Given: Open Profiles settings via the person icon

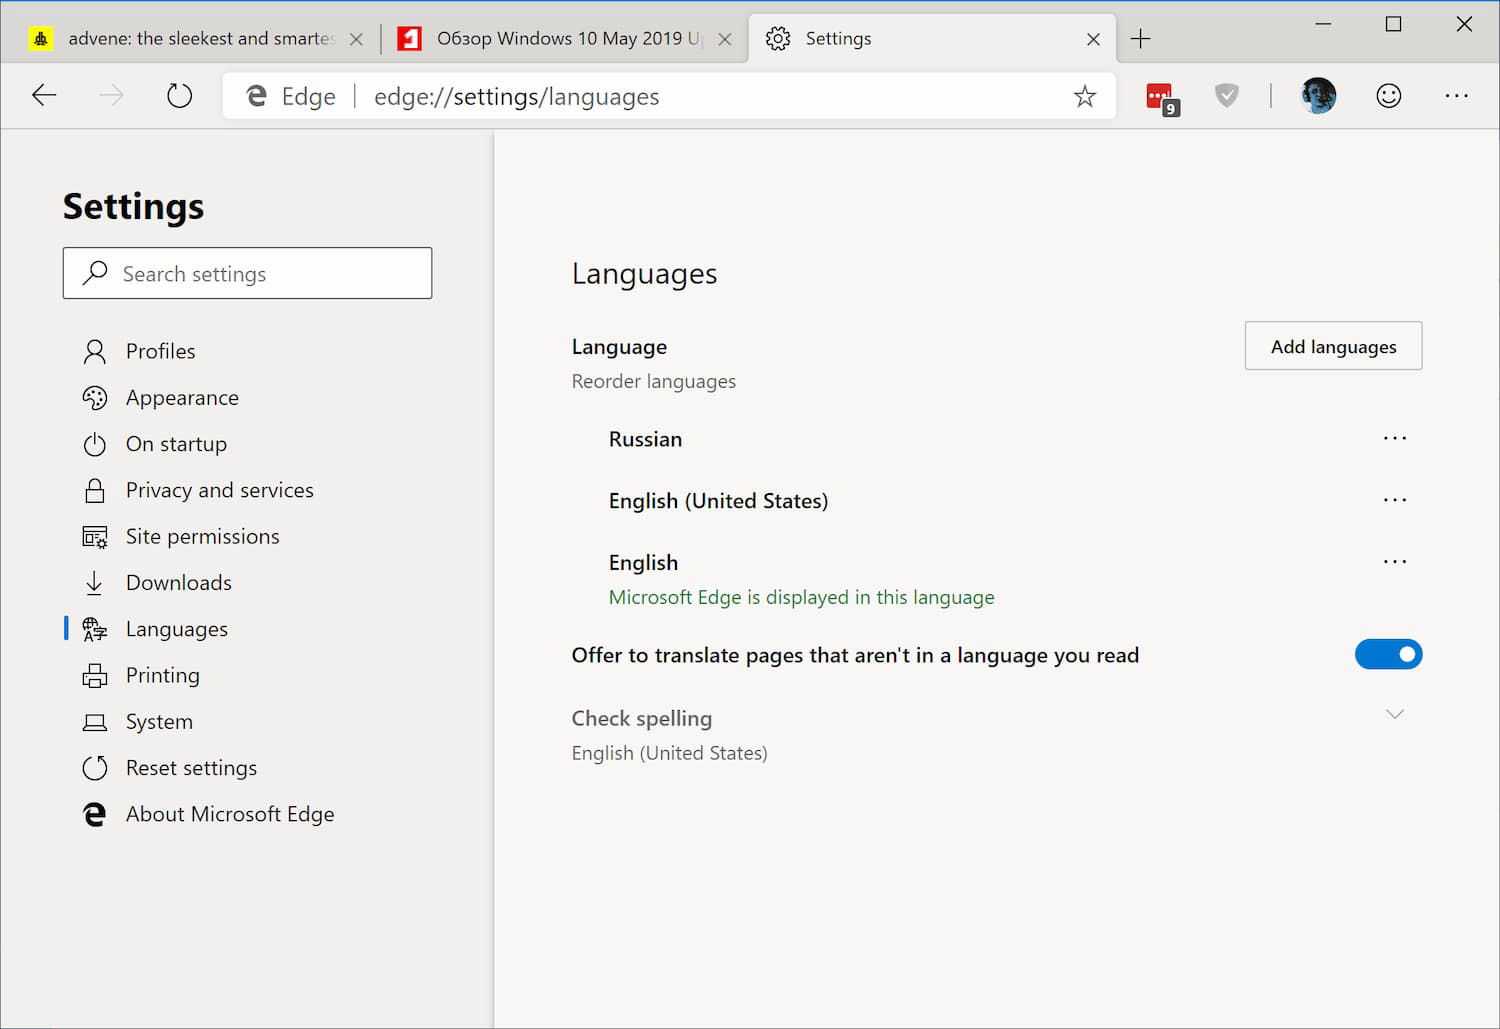Looking at the screenshot, I should pyautogui.click(x=95, y=351).
